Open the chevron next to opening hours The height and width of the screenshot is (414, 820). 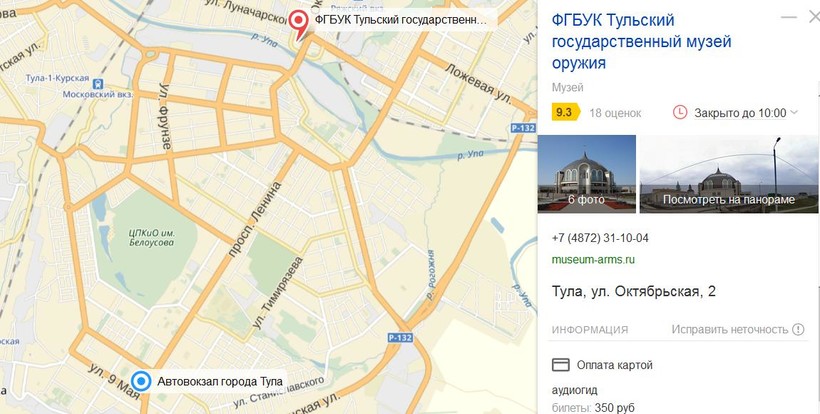793,112
